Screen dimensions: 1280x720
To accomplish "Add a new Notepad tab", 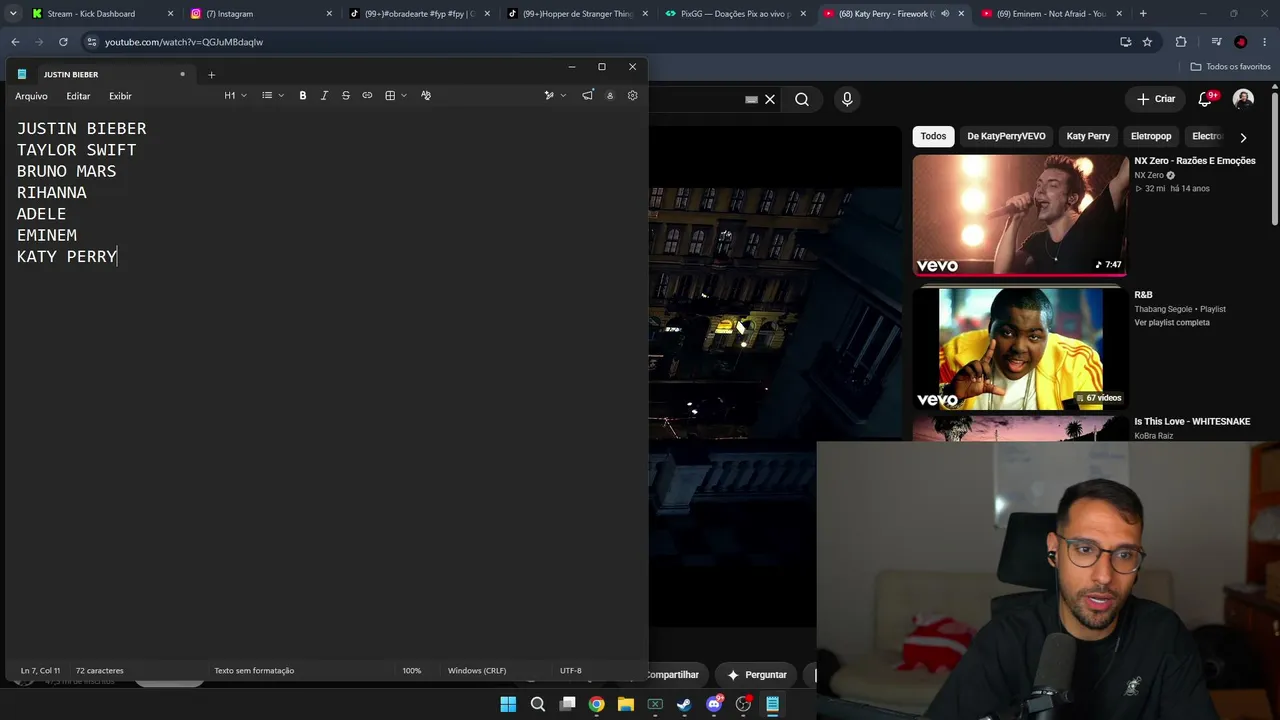I will click(211, 75).
